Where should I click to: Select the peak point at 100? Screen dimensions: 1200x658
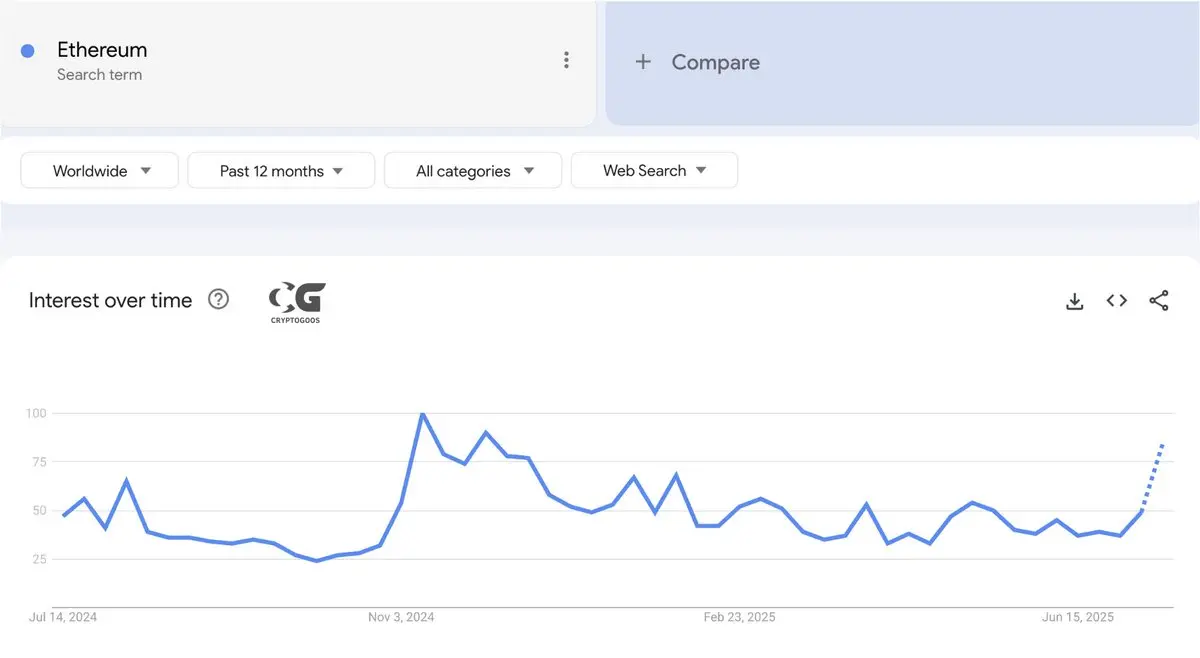422,413
